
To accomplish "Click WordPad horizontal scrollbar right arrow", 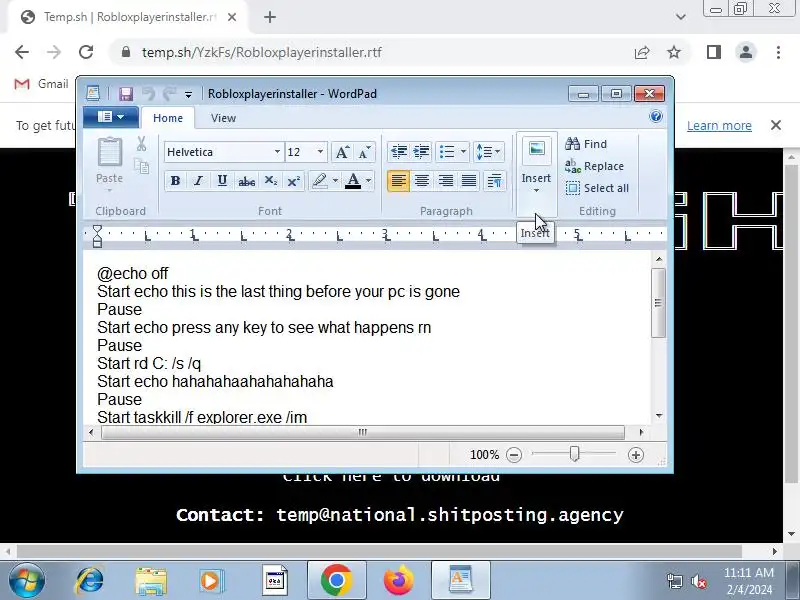I will click(x=641, y=433).
